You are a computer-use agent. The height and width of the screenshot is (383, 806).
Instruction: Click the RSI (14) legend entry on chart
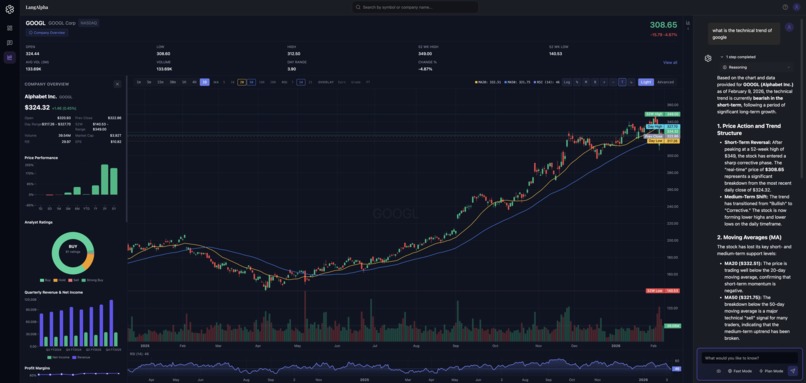click(x=546, y=82)
